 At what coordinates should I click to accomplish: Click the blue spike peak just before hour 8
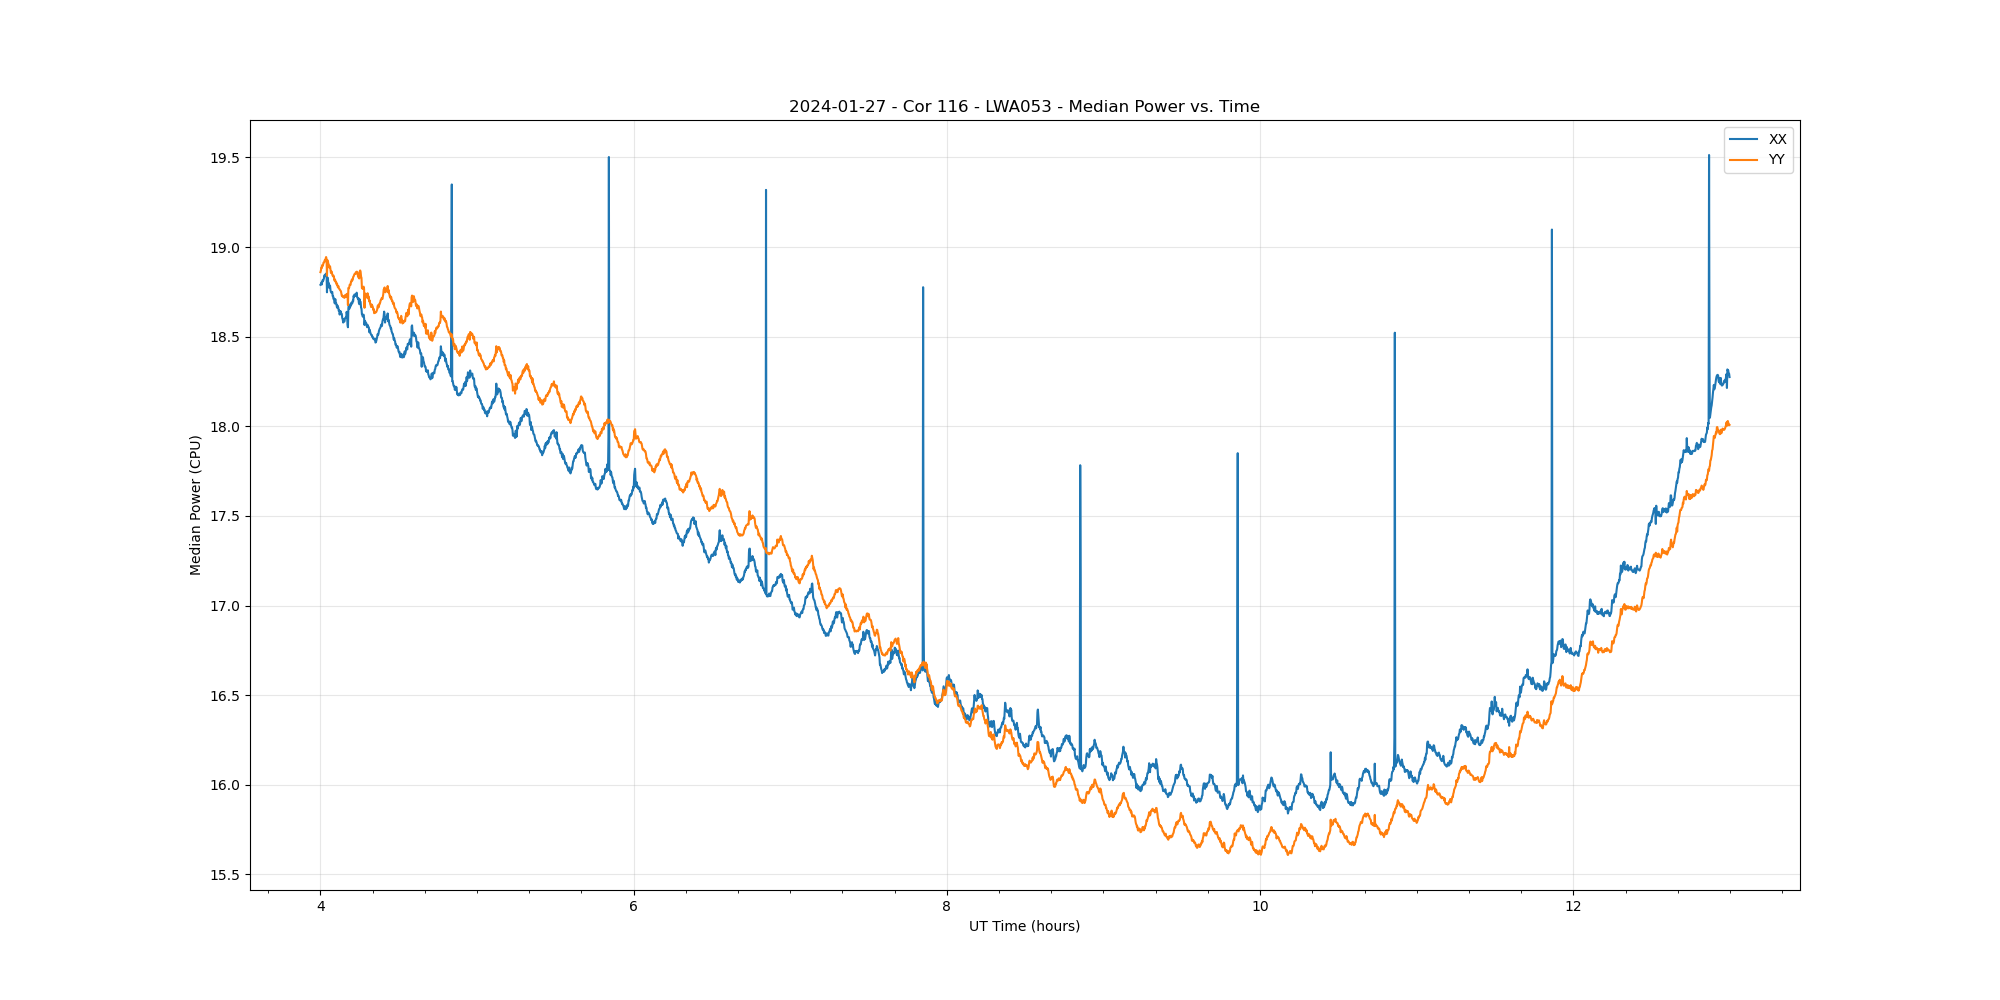[923, 288]
